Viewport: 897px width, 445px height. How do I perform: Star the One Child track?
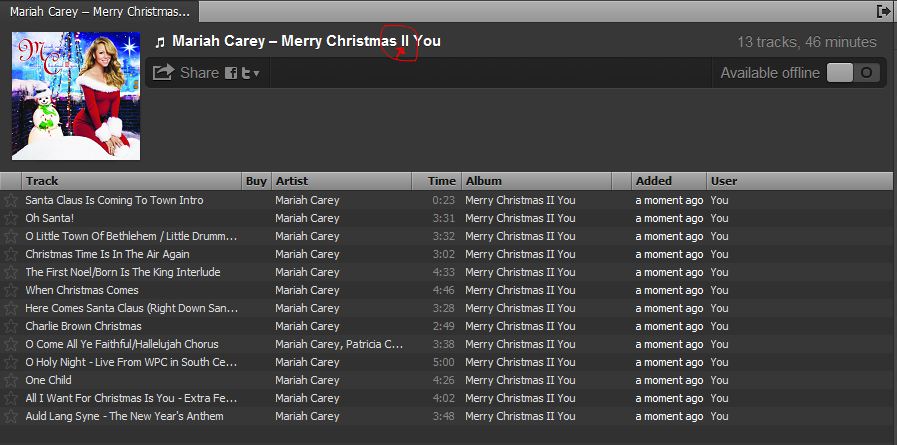(10, 380)
